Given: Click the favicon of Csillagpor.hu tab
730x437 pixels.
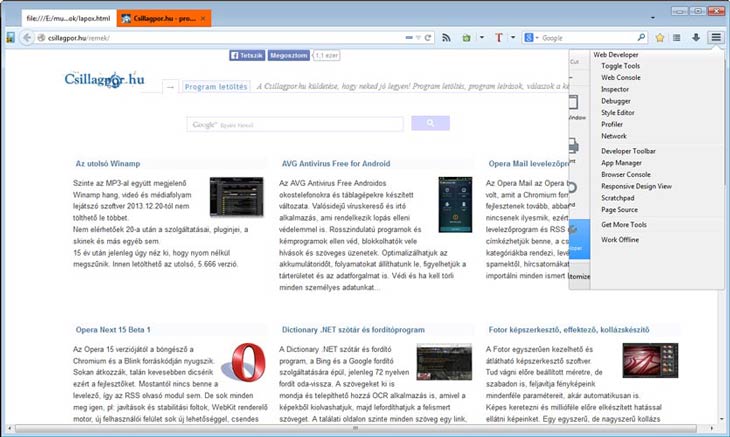Looking at the screenshot, I should (126, 19).
